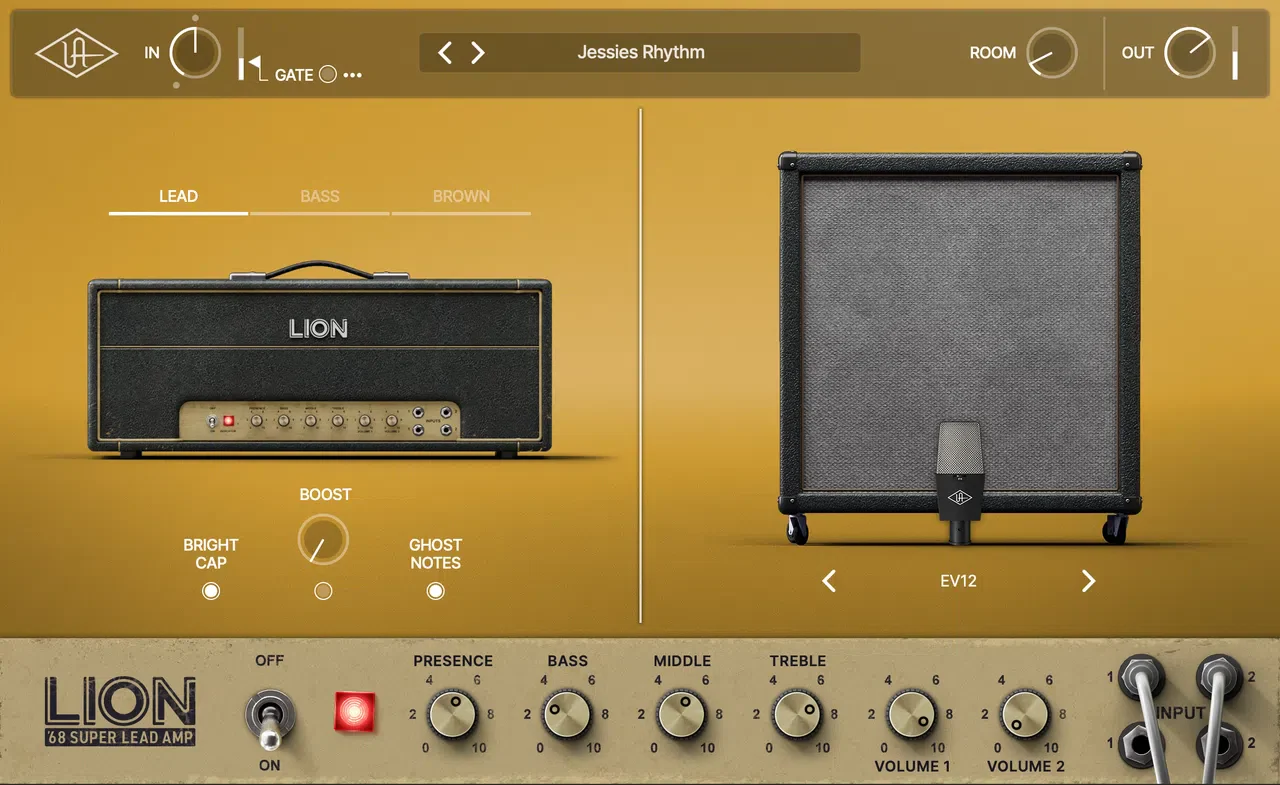
Task: Toggle GHOST NOTES on
Action: pyautogui.click(x=435, y=591)
